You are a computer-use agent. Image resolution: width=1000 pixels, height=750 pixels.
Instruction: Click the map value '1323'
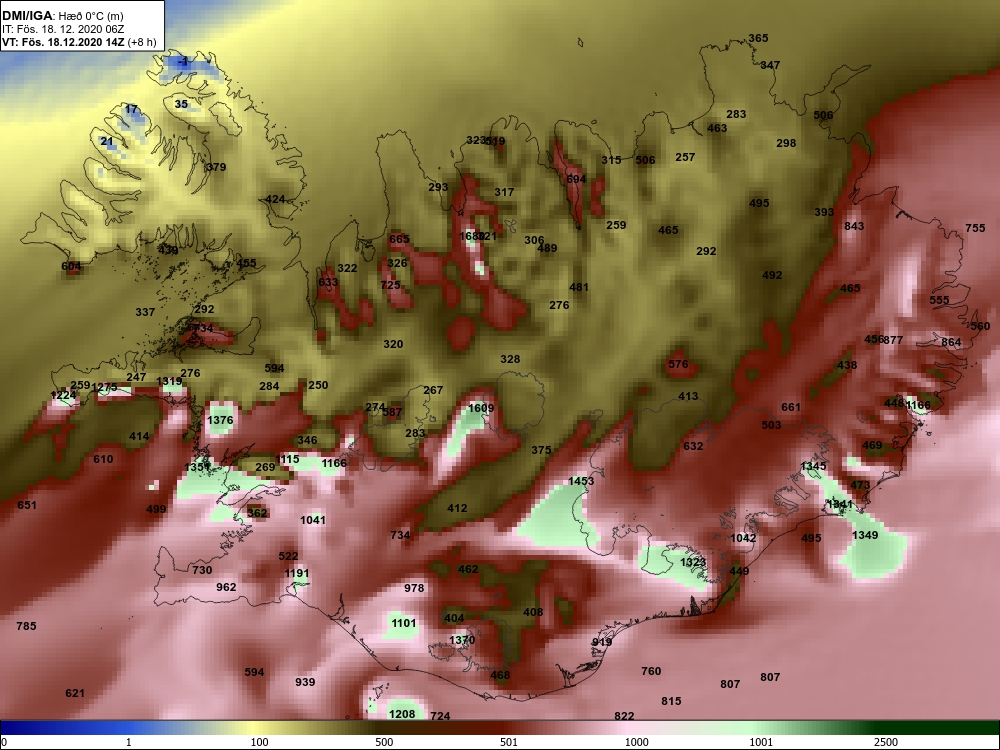693,562
